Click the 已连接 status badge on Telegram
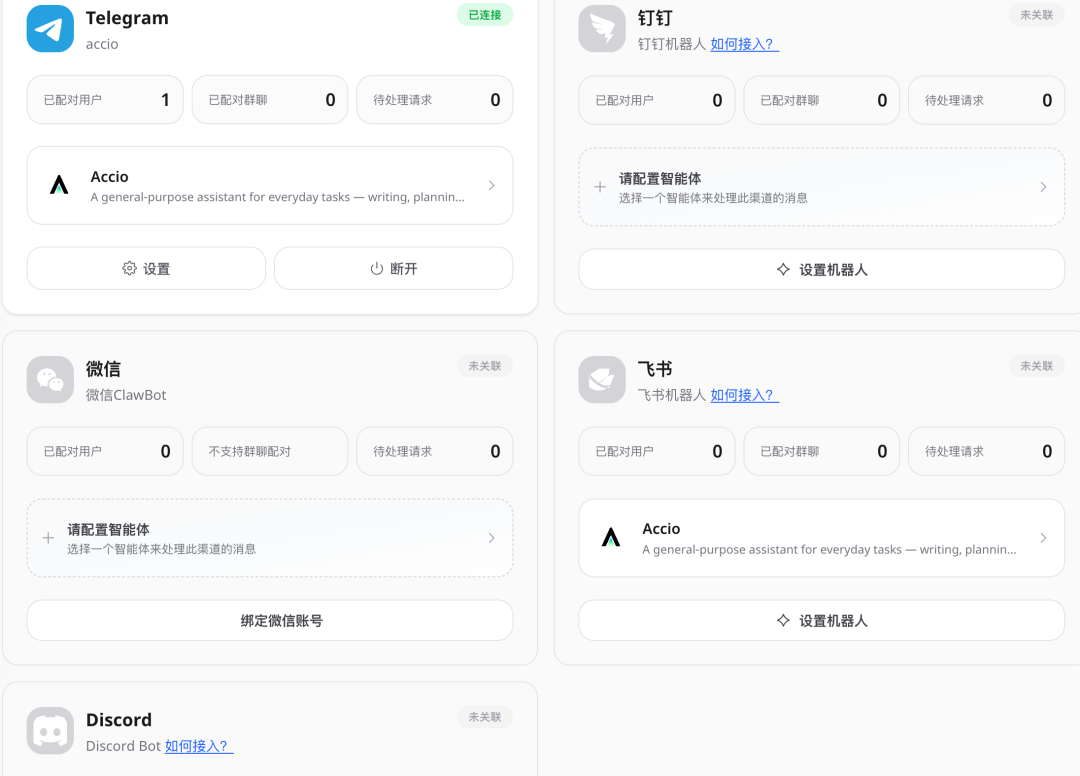This screenshot has height=776, width=1080. (484, 15)
